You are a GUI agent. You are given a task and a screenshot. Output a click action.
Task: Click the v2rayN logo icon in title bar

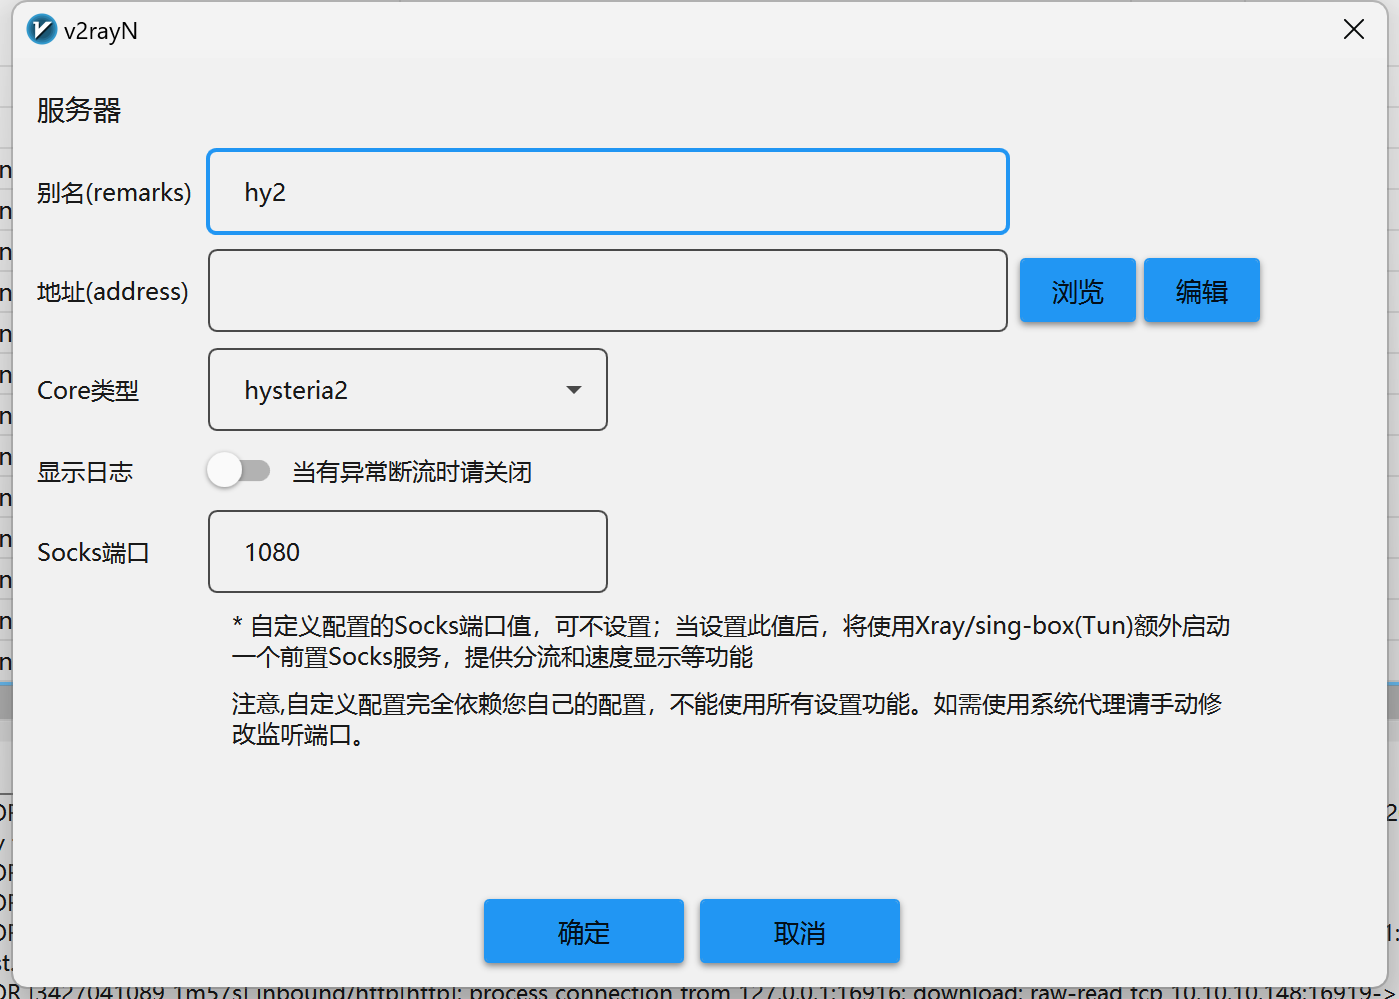(41, 30)
